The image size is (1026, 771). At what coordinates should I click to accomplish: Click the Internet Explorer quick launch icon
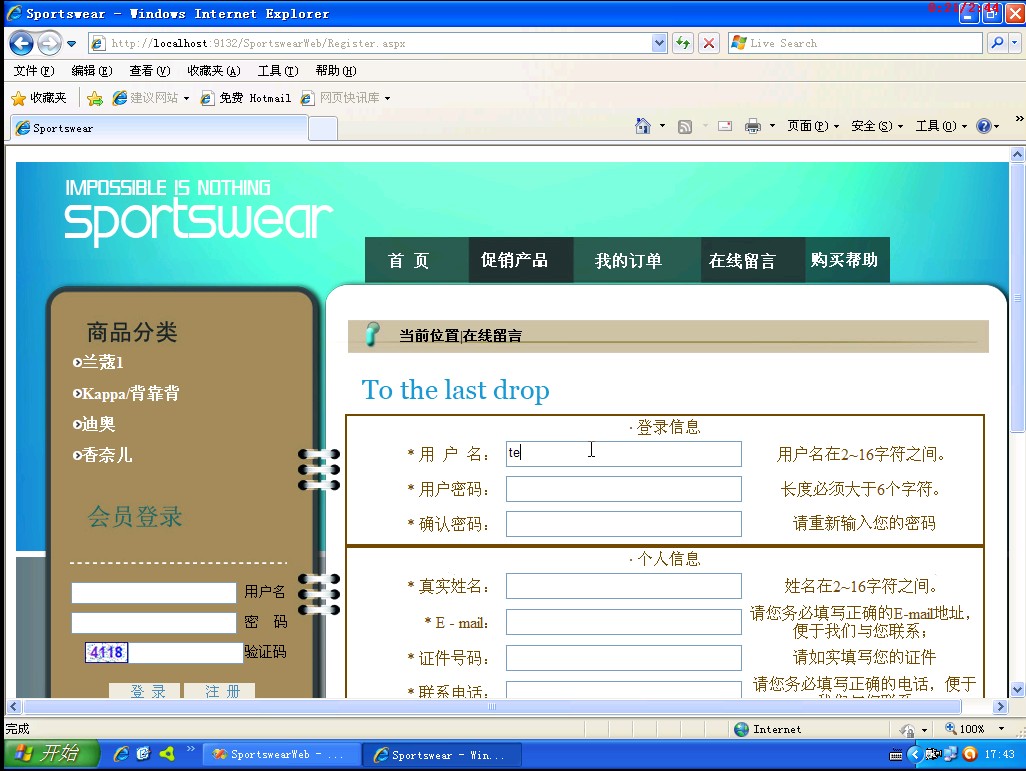pos(120,754)
